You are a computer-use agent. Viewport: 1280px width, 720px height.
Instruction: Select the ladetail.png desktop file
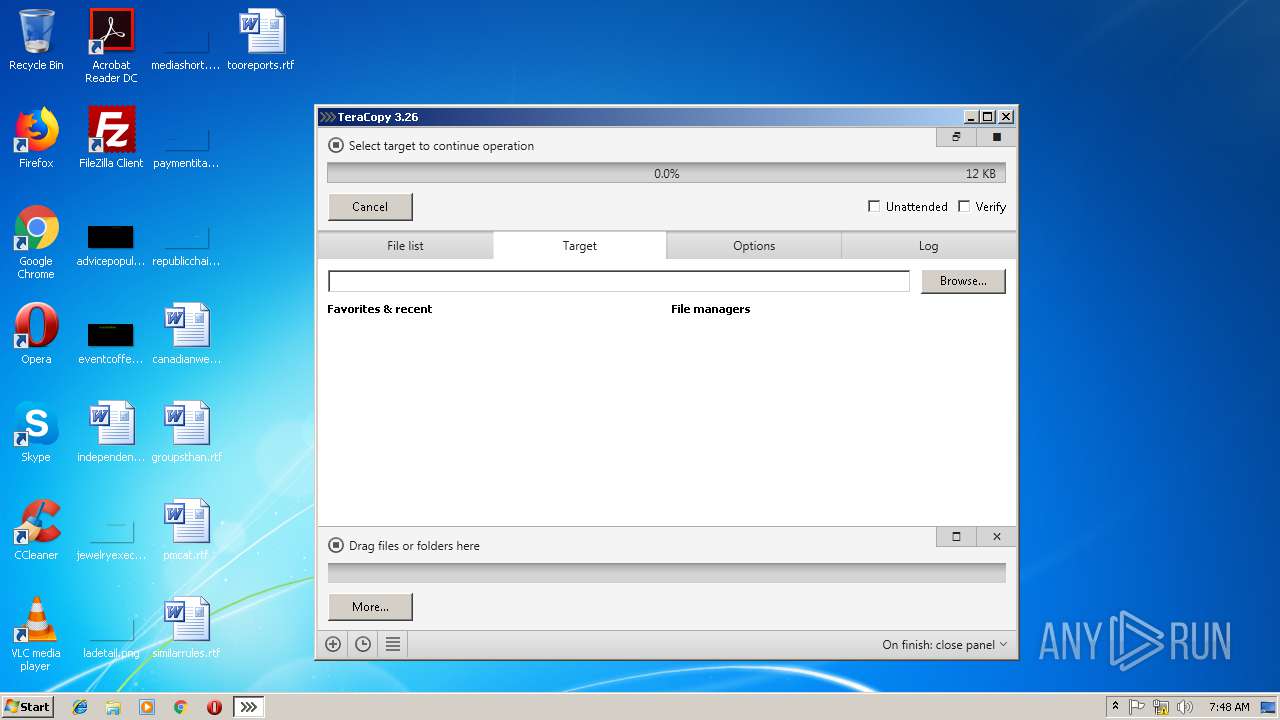pyautogui.click(x=111, y=636)
